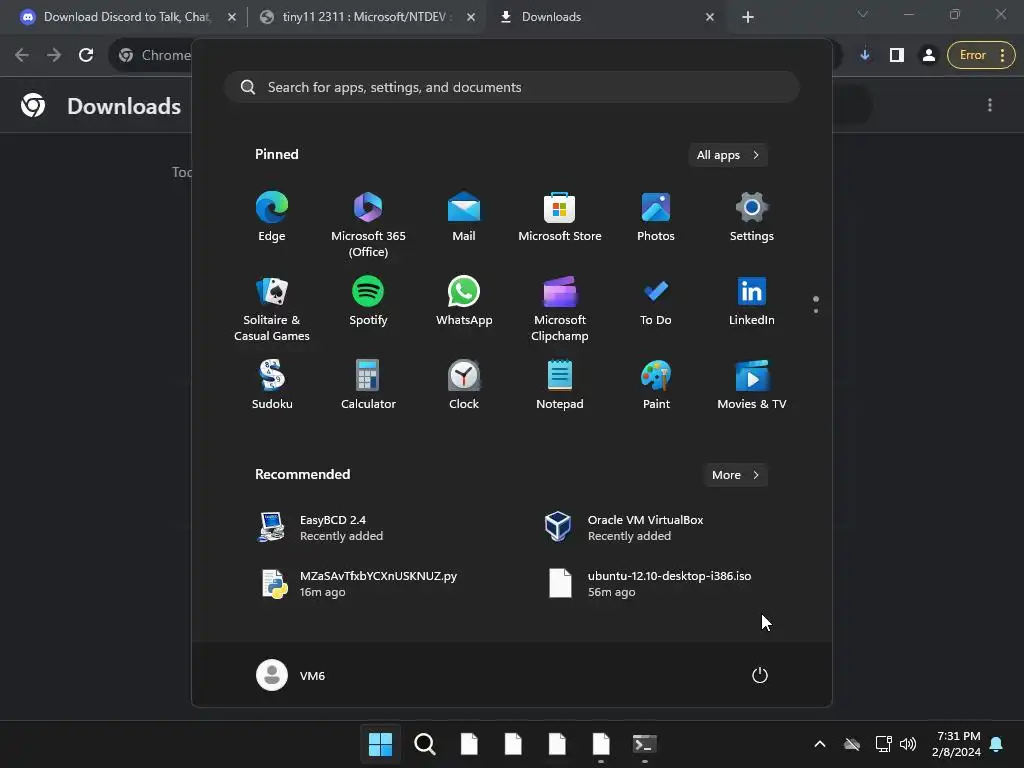Launch Solitaire & Casual Games

(x=272, y=310)
